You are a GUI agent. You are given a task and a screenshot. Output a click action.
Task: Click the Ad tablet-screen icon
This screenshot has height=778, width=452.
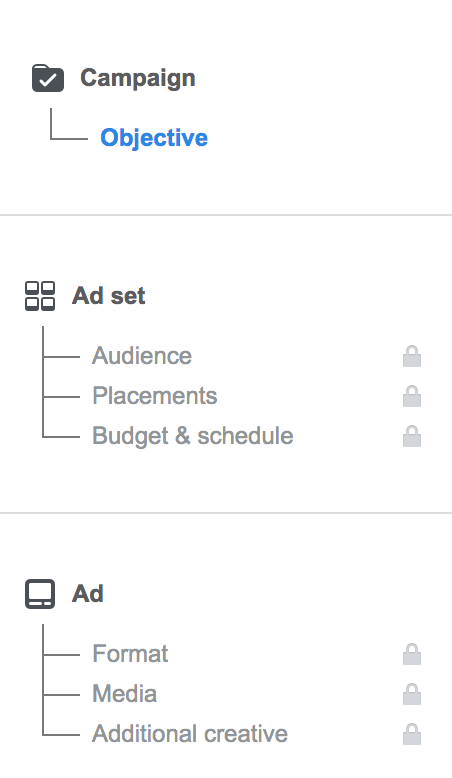coord(40,594)
